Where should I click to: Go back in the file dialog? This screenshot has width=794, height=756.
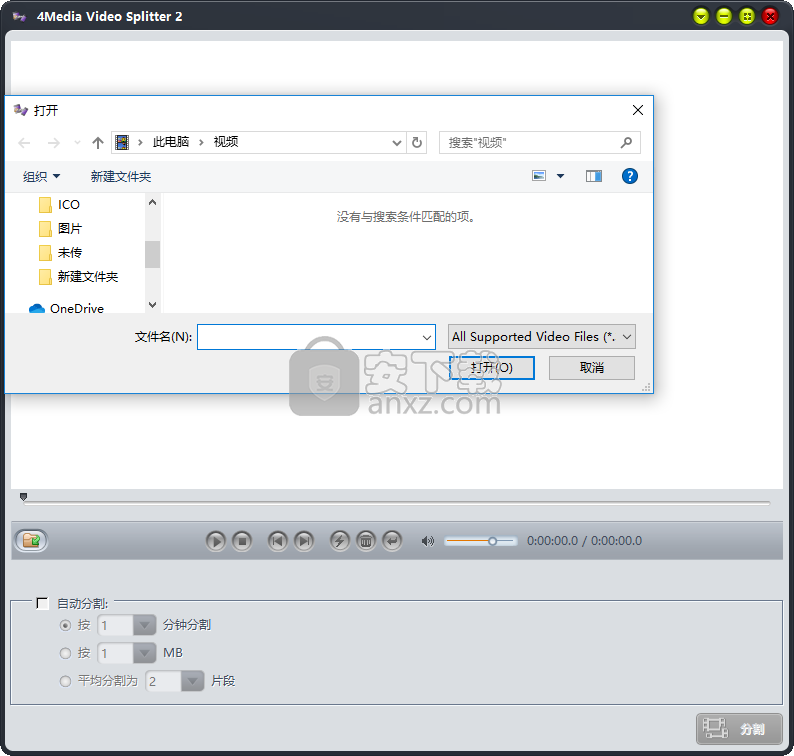(x=24, y=143)
